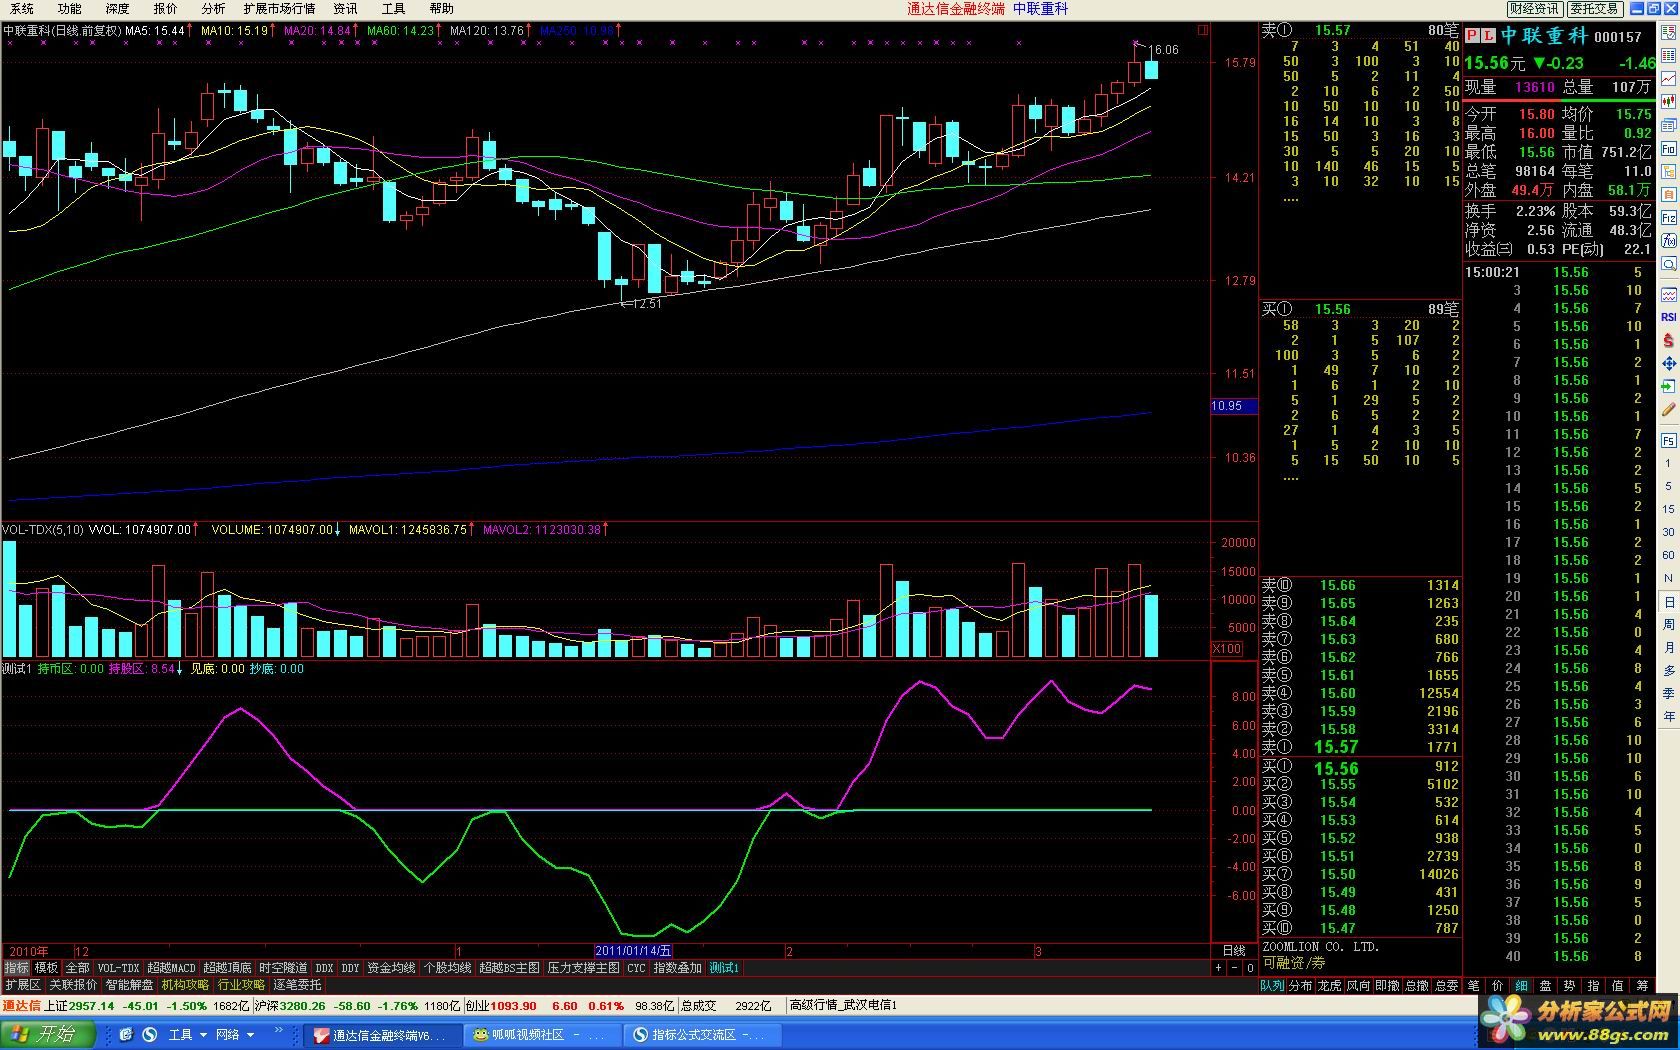Click the small red box icon at chart top-right

click(1203, 30)
